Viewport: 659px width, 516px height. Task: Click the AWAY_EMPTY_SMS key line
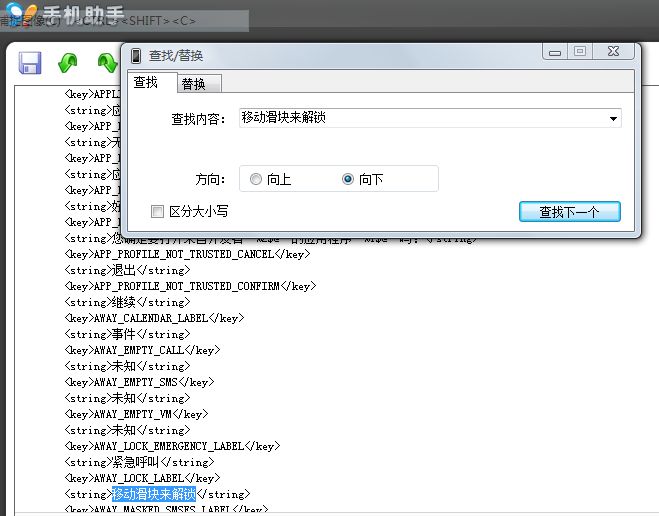tap(140, 382)
